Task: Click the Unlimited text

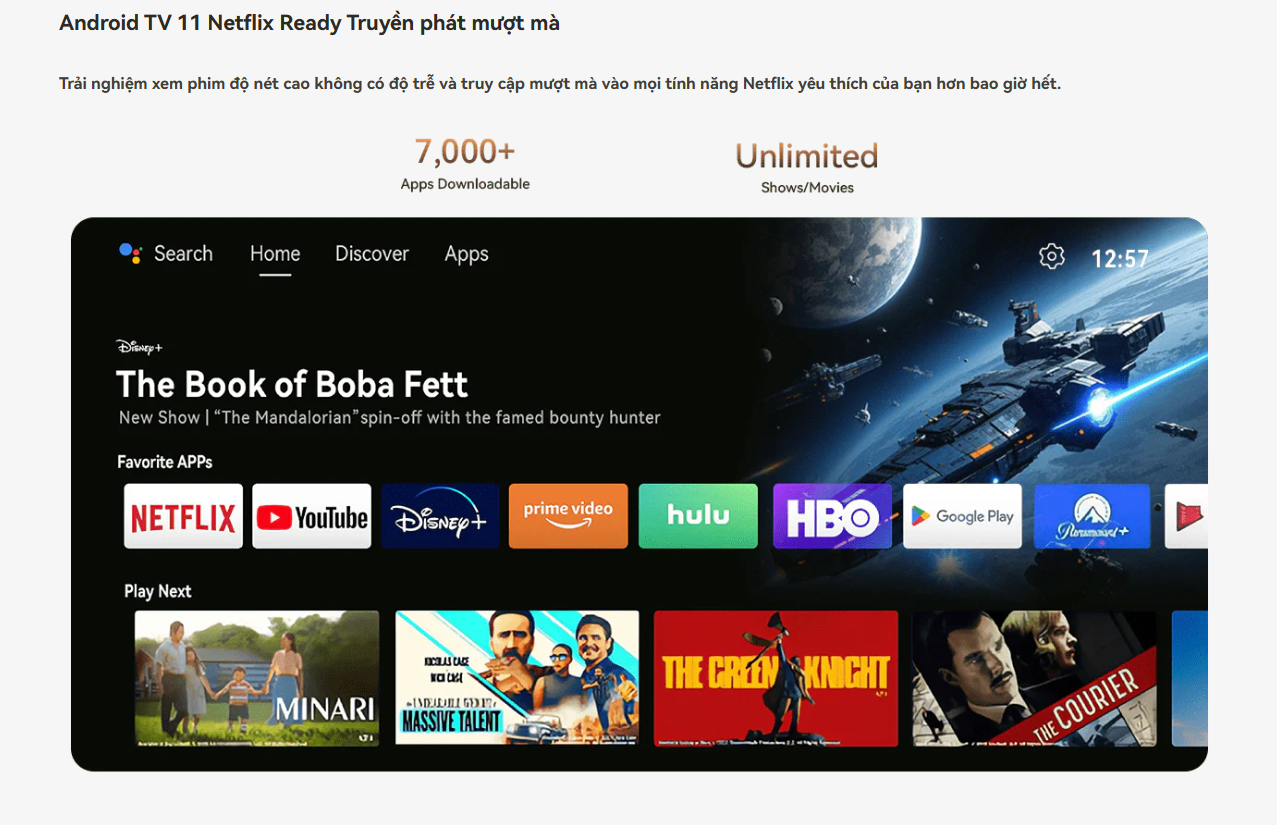Action: (x=807, y=156)
